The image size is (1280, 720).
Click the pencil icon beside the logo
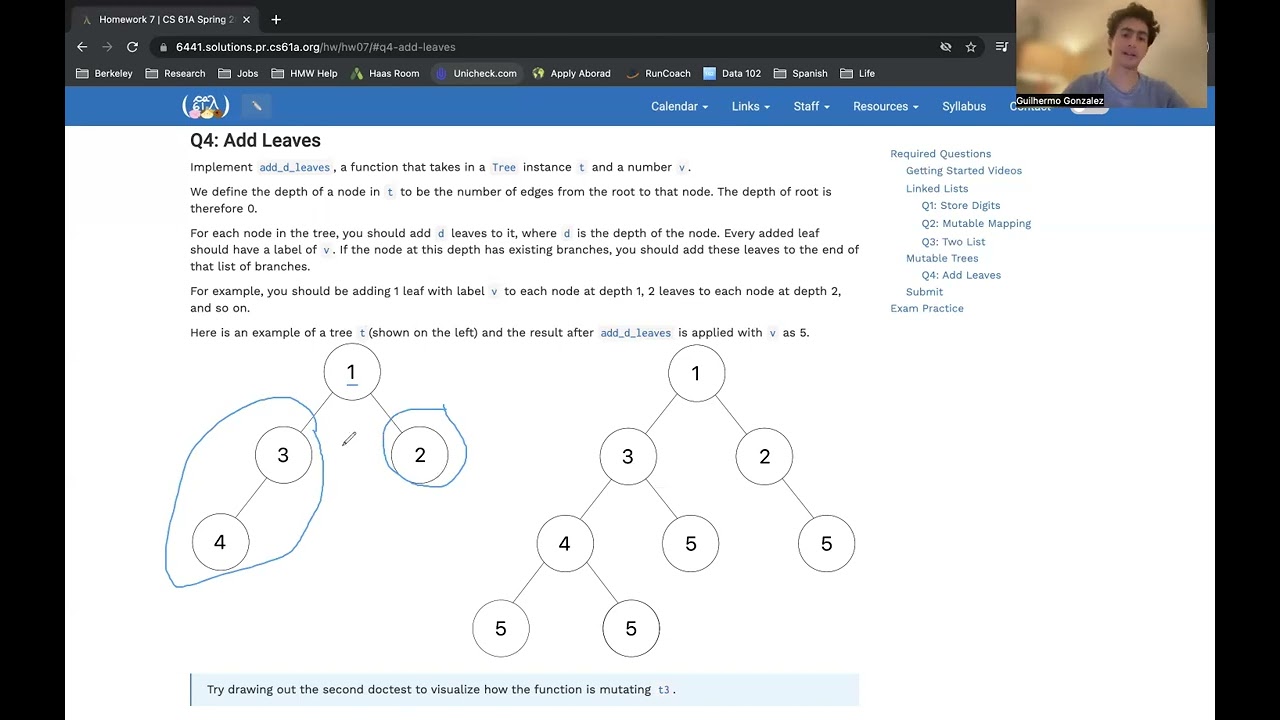point(256,105)
